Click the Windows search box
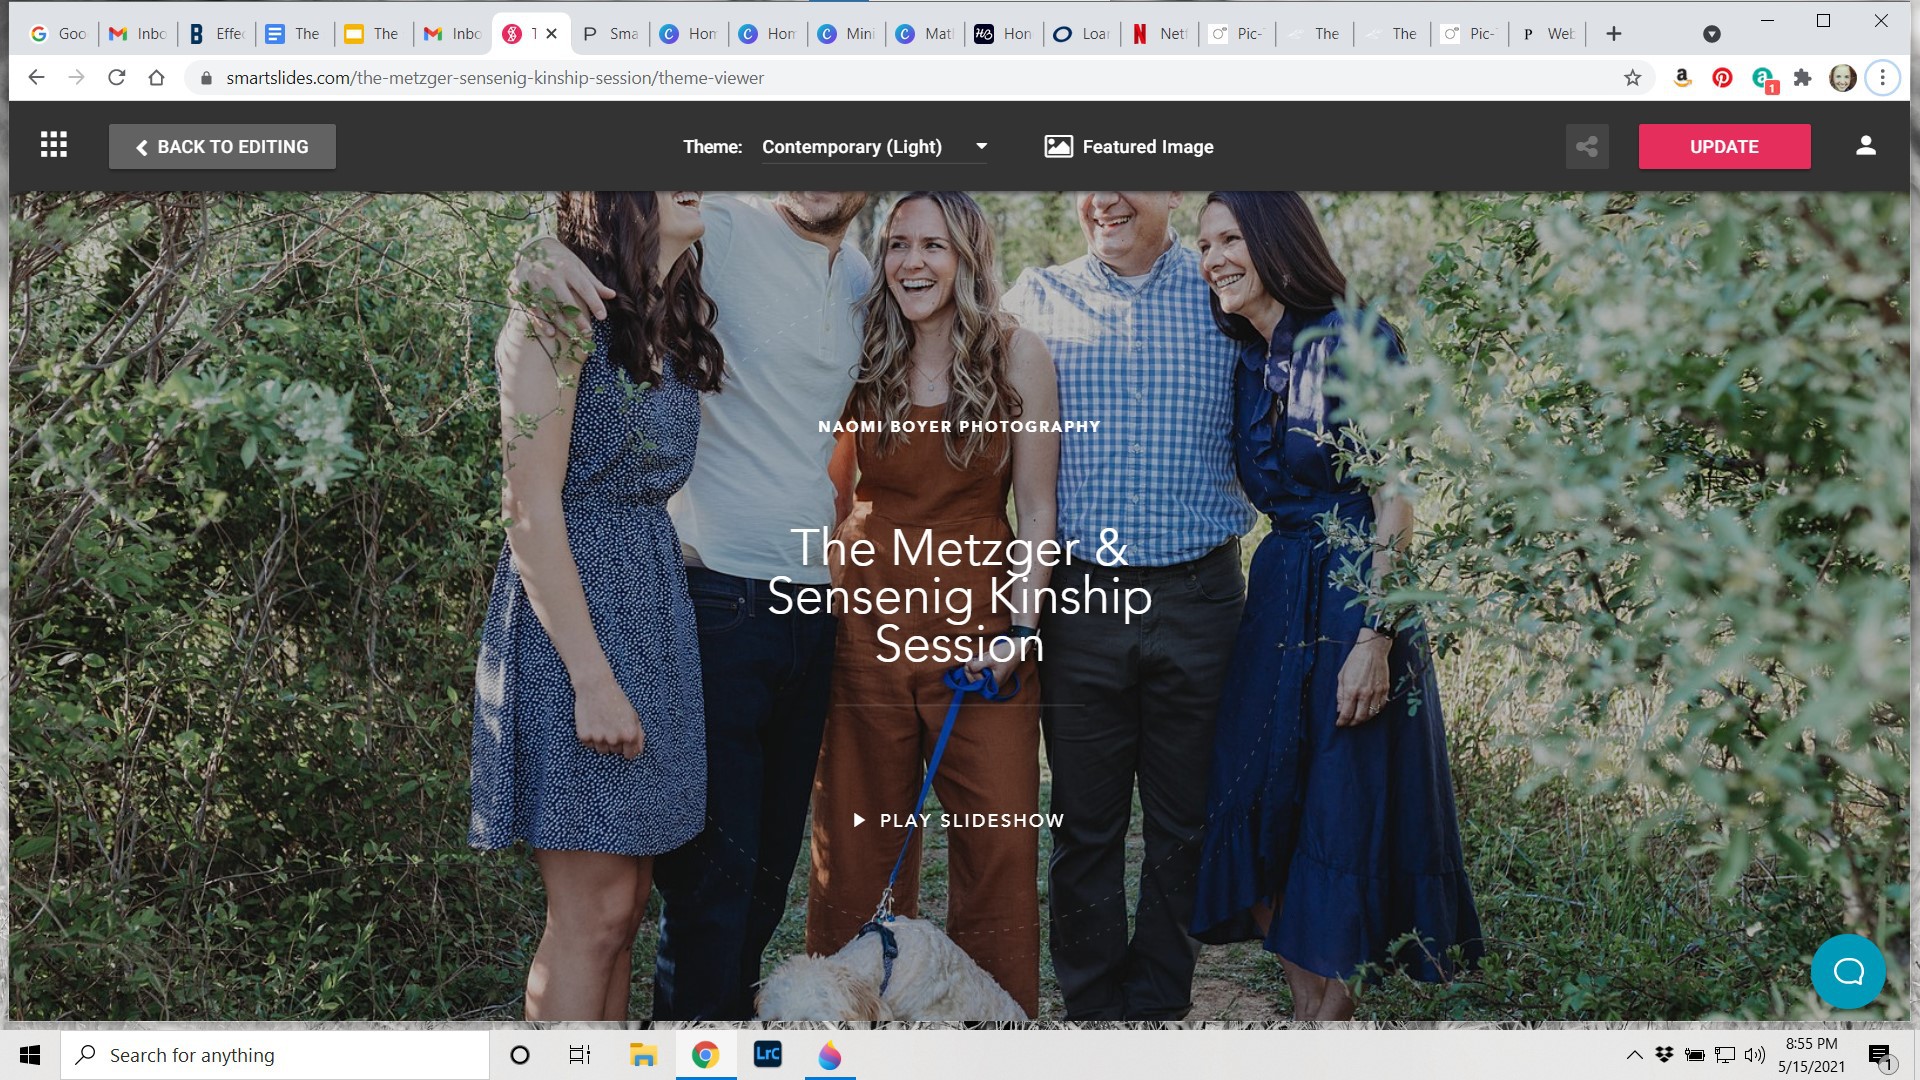The height and width of the screenshot is (1080, 1920). click(x=275, y=1055)
